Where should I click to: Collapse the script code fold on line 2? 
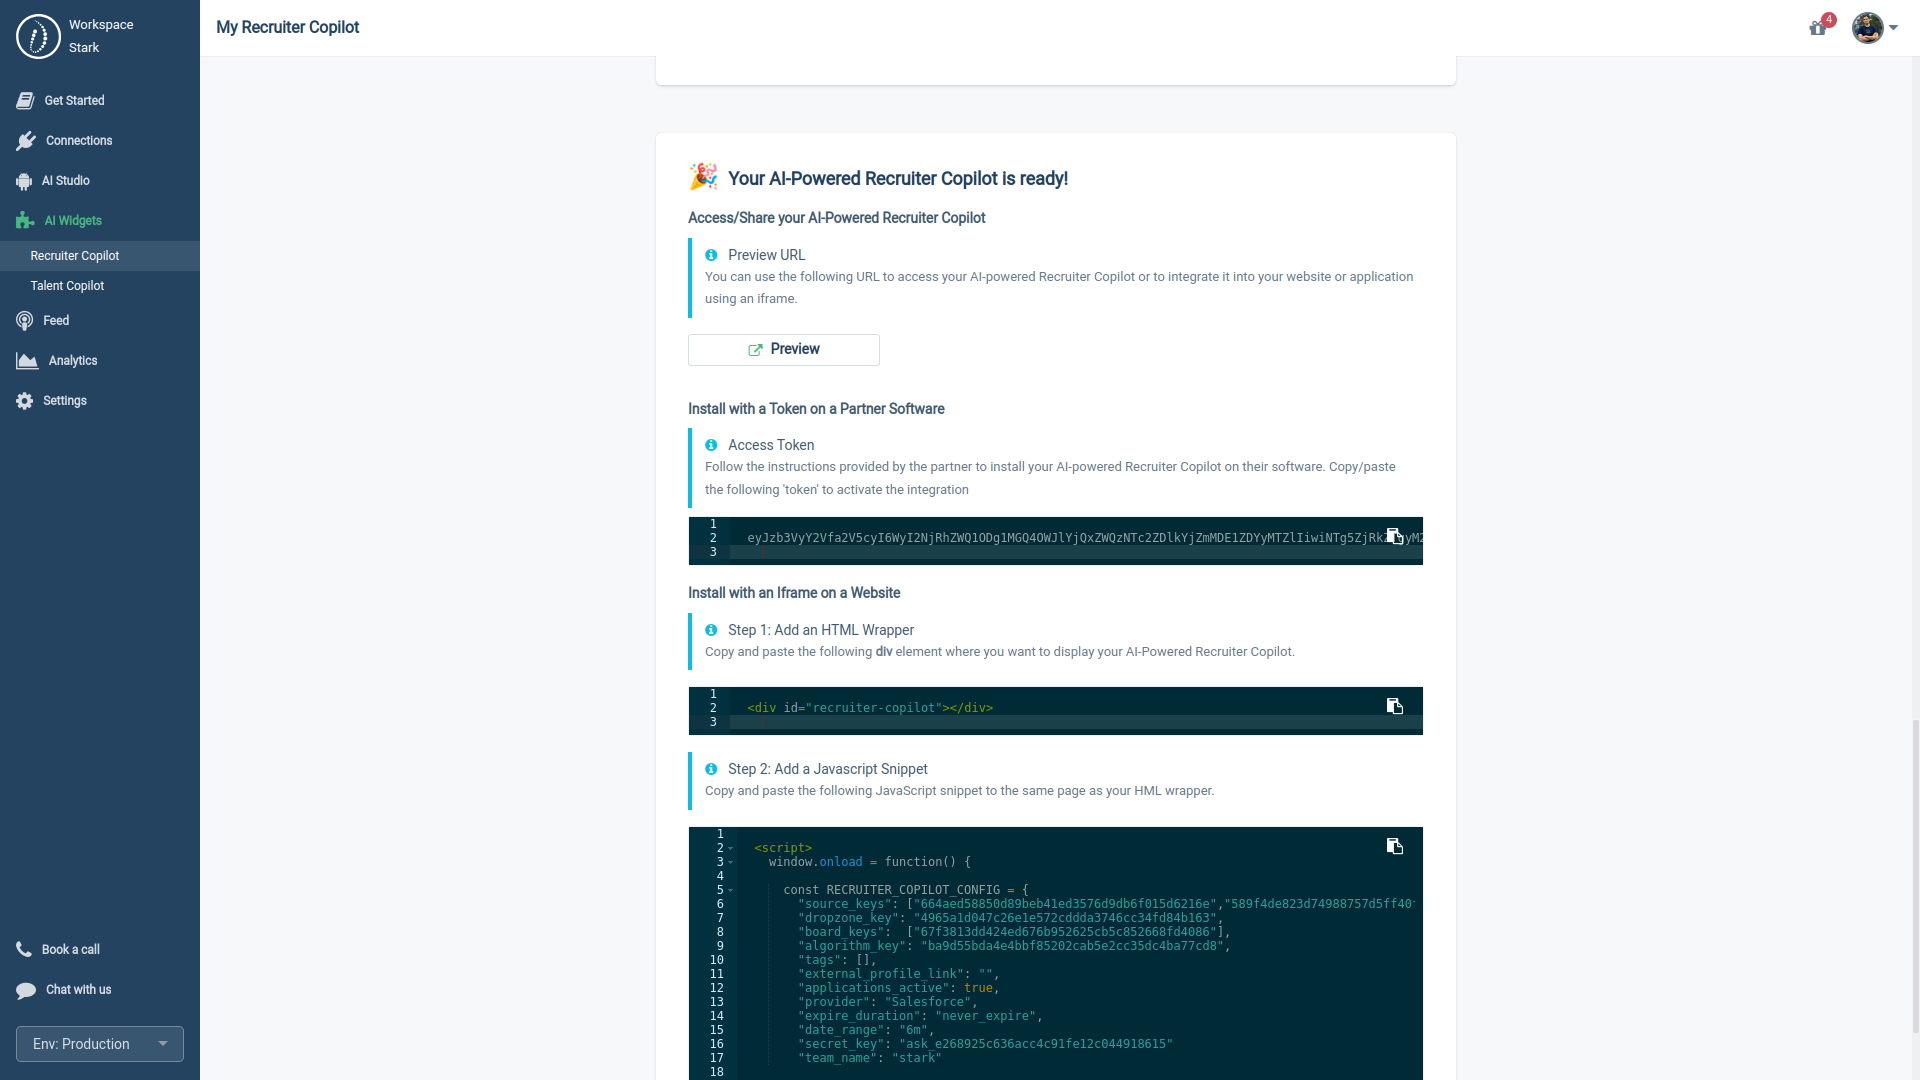(x=731, y=848)
